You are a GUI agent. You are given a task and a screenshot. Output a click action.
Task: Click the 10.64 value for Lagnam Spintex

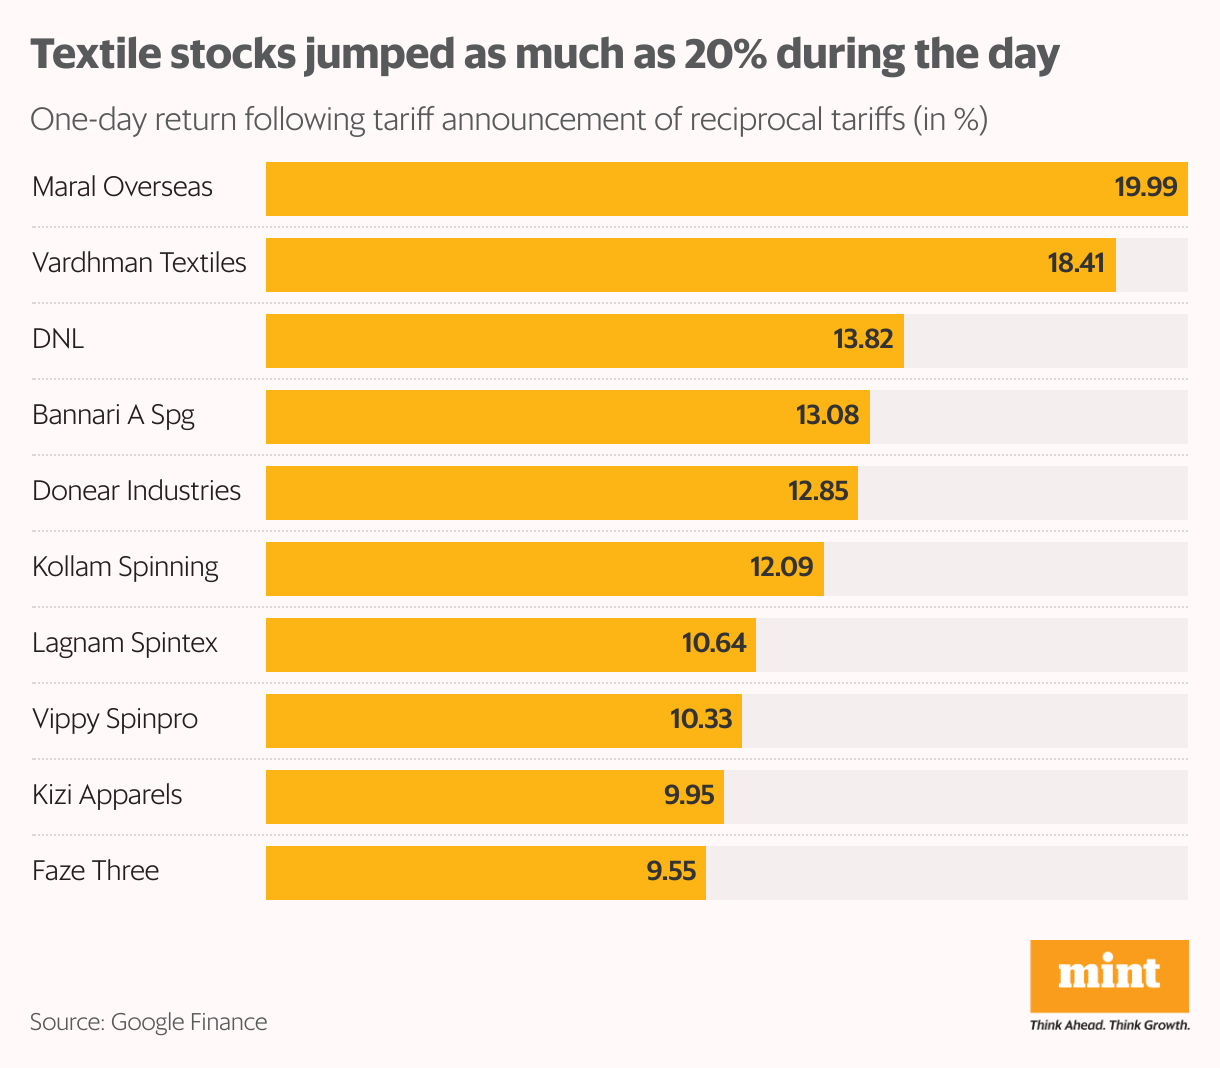[714, 643]
